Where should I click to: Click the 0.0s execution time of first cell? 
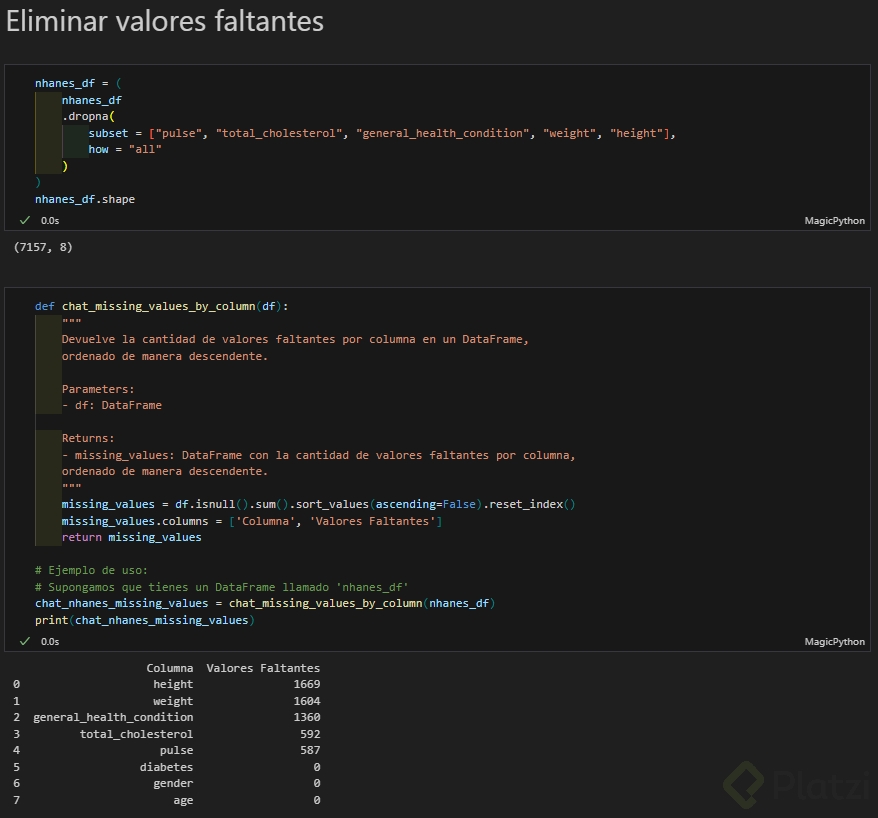(50, 220)
